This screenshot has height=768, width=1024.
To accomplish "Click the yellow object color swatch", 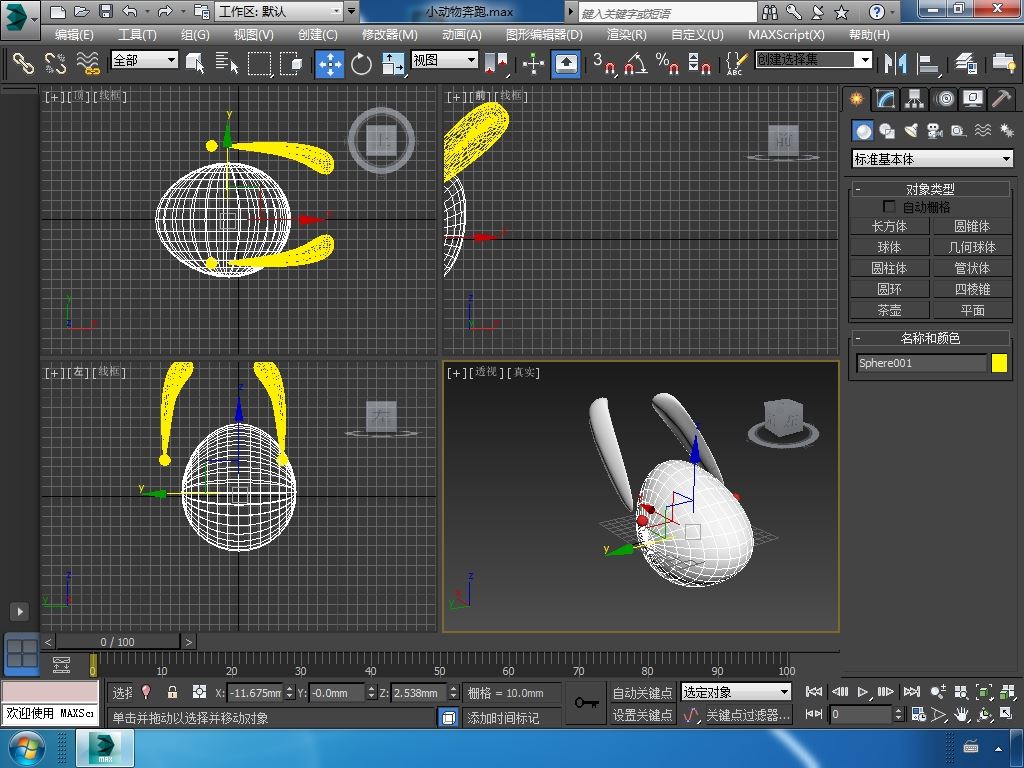I will (999, 363).
